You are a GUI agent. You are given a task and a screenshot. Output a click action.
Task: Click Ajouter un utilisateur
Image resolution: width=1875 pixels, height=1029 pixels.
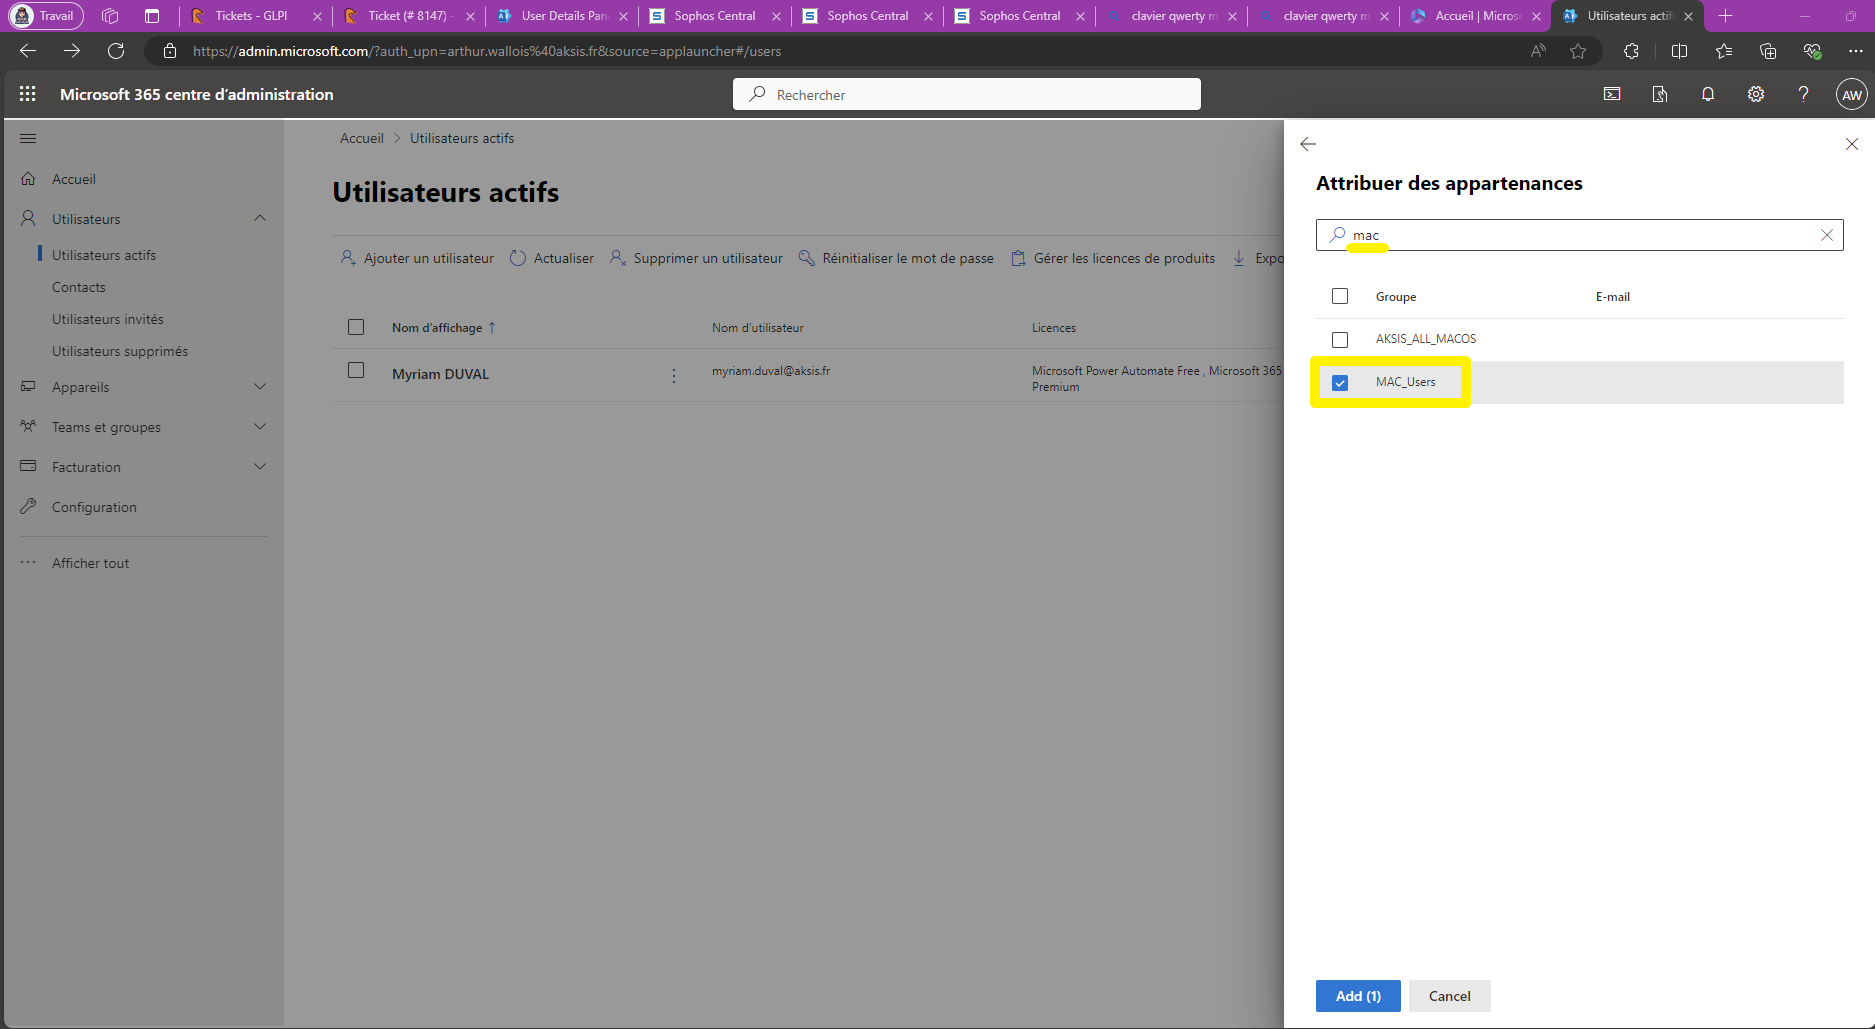(417, 258)
